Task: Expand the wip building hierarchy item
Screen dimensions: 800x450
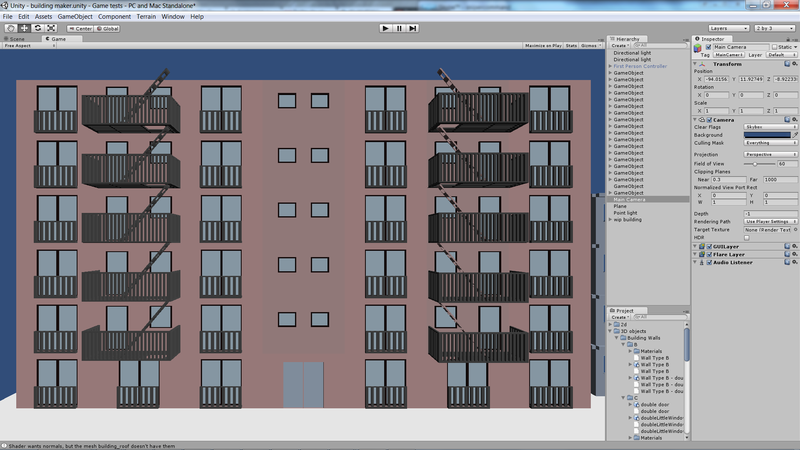Action: point(610,220)
